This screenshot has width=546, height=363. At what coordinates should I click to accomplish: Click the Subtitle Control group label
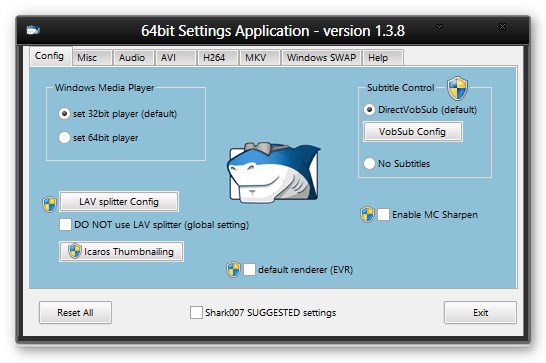point(401,87)
